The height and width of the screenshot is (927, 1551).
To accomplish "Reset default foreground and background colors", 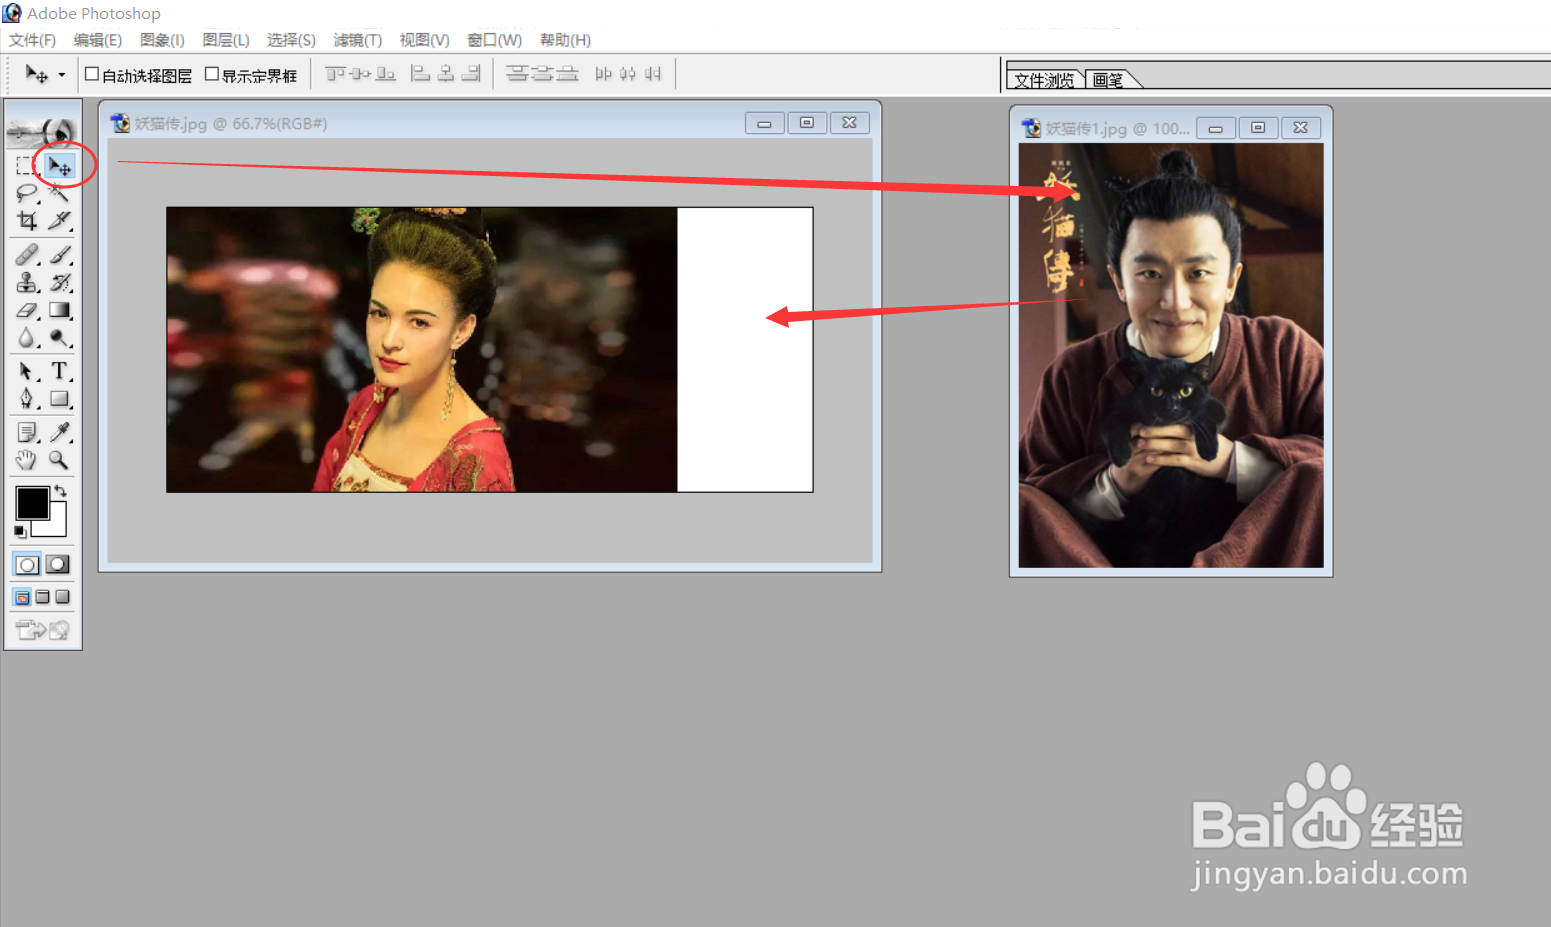I will click(20, 531).
